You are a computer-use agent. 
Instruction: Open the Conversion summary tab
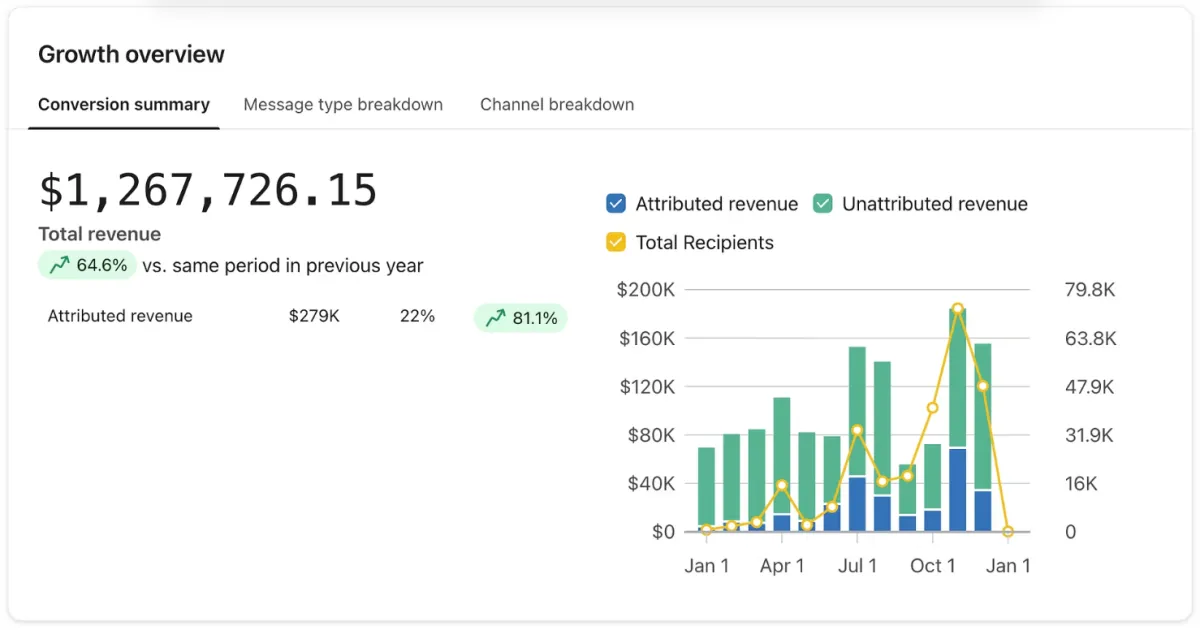[124, 104]
